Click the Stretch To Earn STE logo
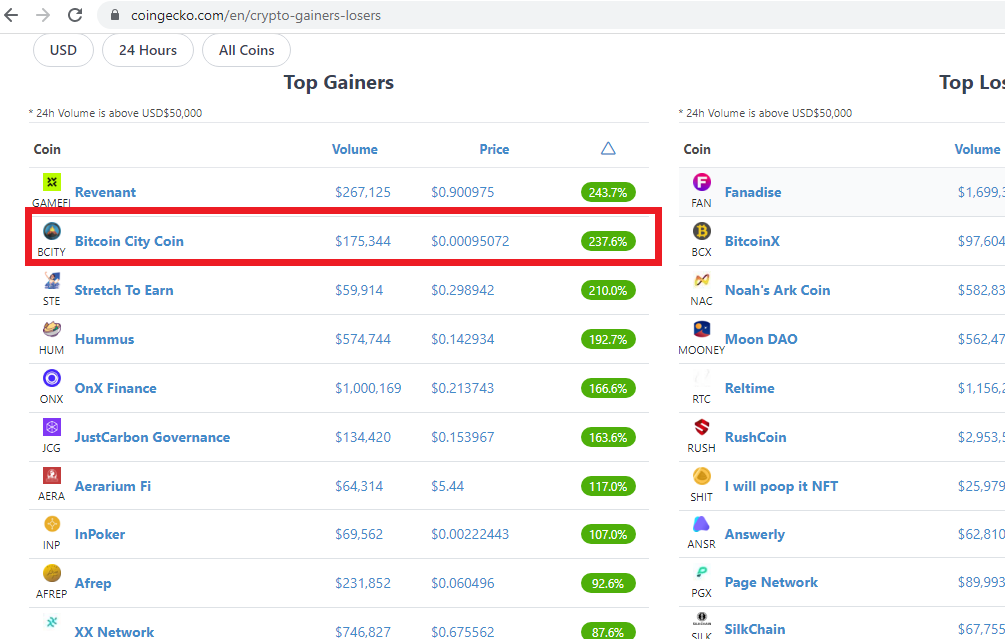 tap(52, 280)
